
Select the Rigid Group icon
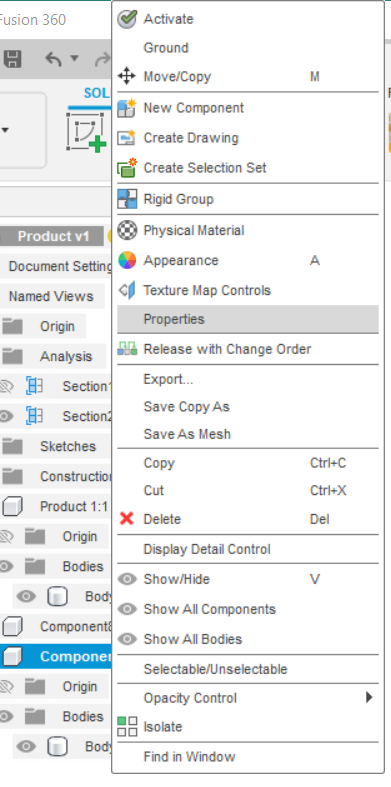[126, 199]
